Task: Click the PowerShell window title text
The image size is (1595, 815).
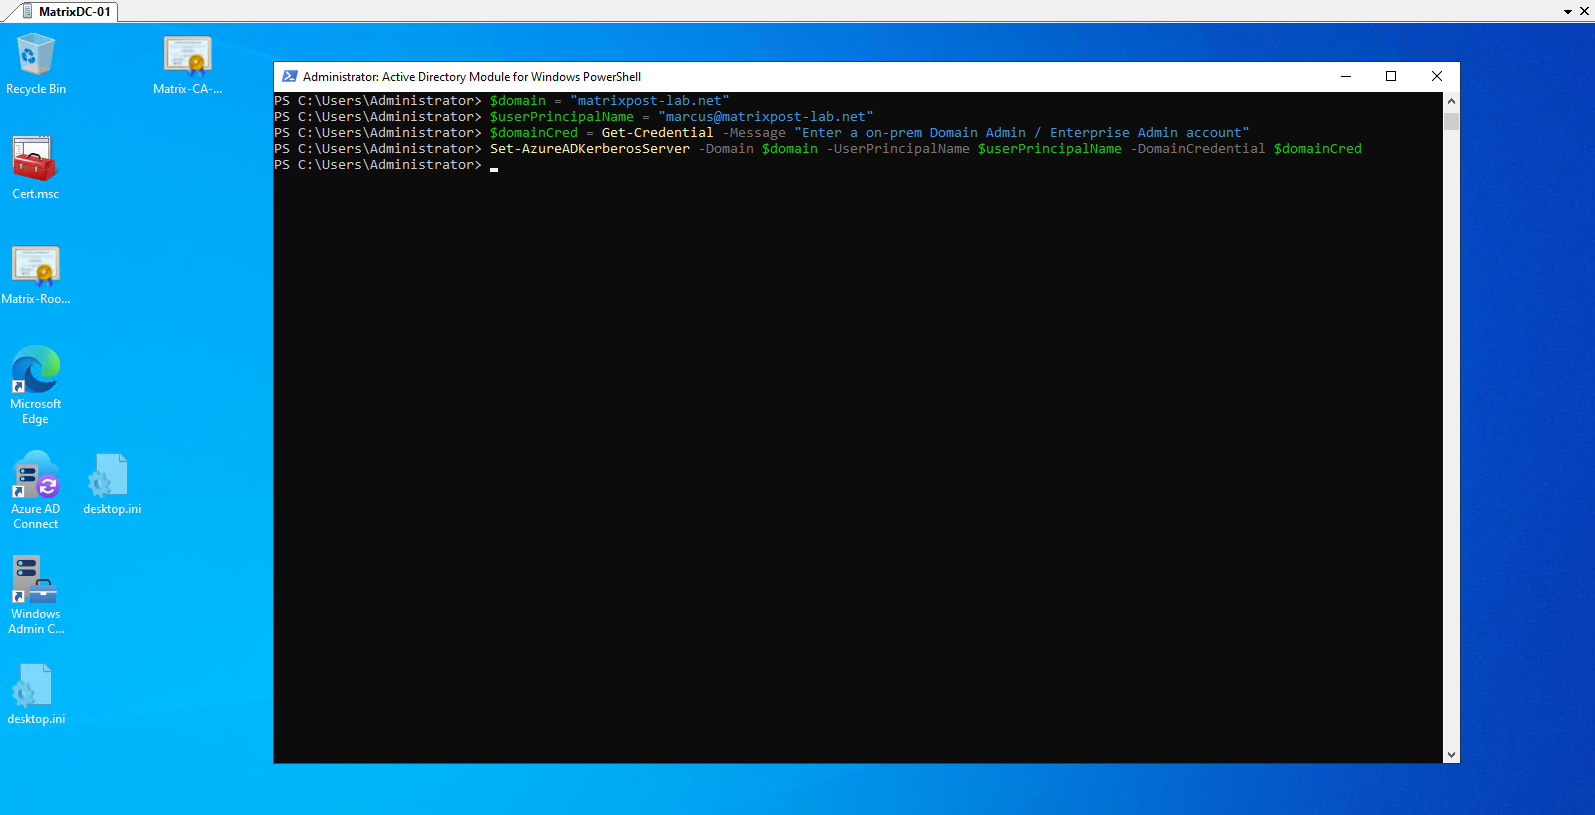Action: point(472,77)
